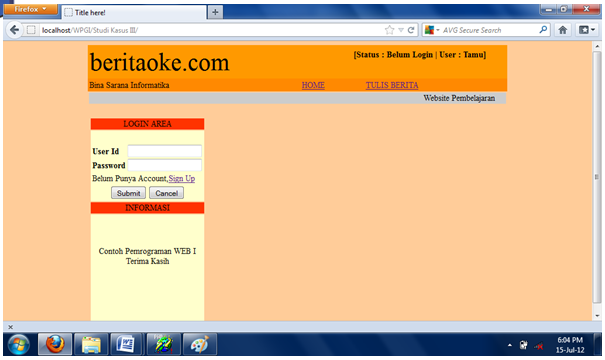Minimize the Firefox window
The image size is (605, 360).
(548, 9)
